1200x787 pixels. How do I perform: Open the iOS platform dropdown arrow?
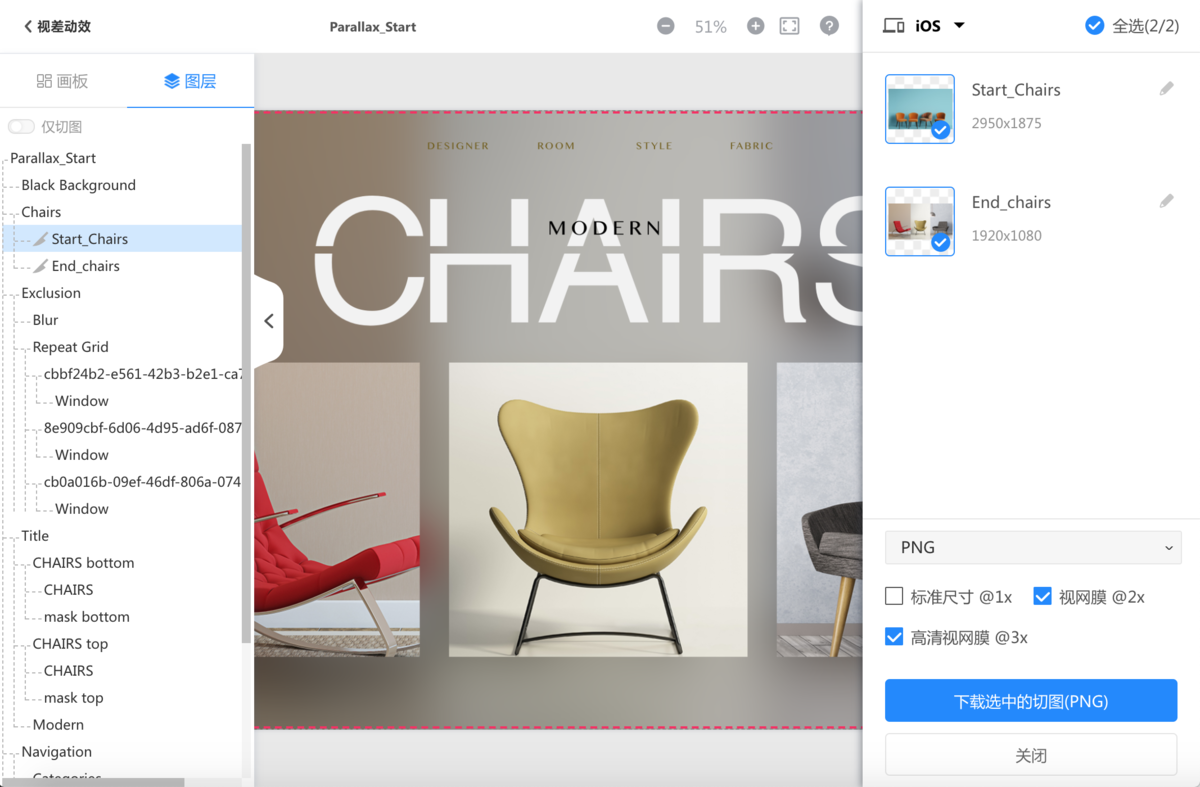pos(959,26)
